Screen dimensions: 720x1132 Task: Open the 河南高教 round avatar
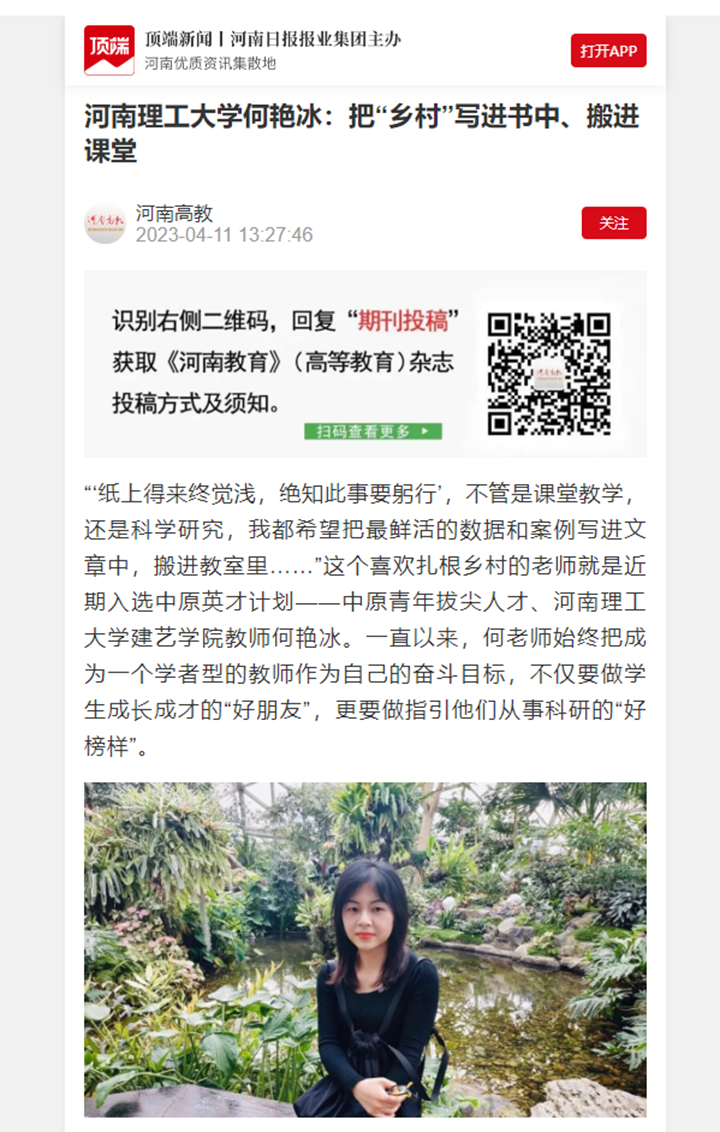[x=105, y=223]
